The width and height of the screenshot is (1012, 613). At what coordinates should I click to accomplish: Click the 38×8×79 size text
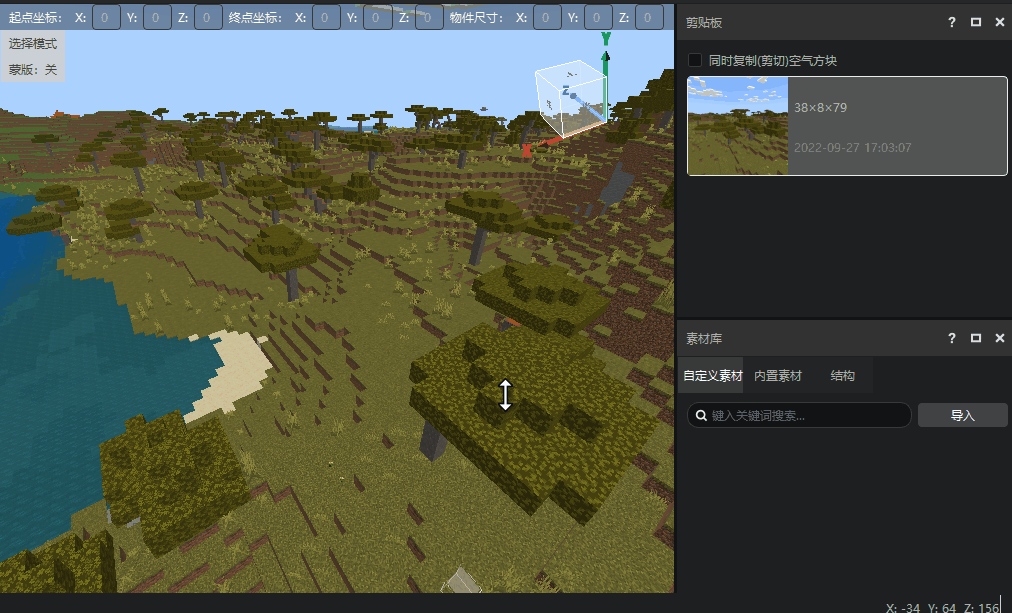coord(820,108)
